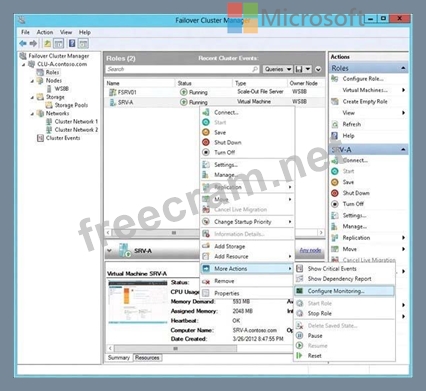Click the Pause icon in the submenu
426x391 pixels.
(299, 335)
